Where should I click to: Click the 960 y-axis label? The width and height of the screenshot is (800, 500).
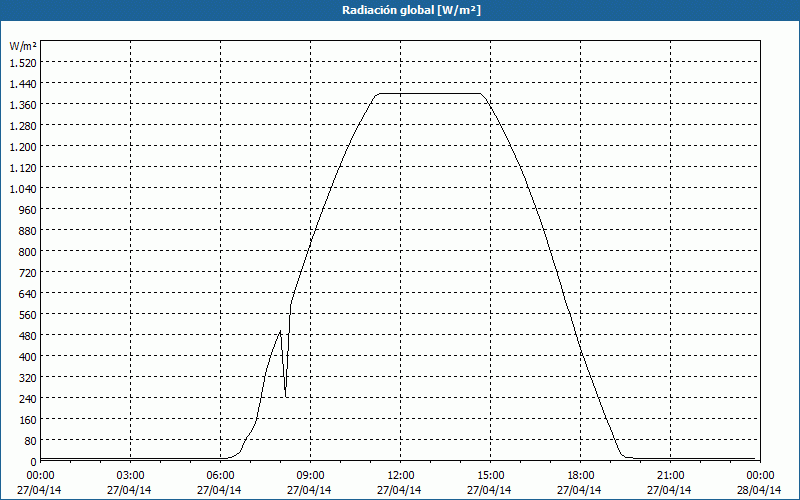tap(29, 210)
